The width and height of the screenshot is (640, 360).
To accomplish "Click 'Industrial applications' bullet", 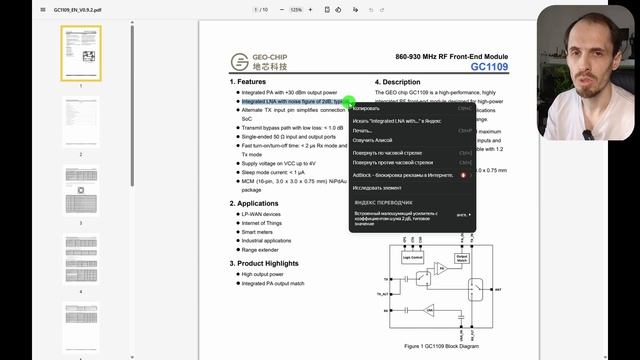I will [266, 241].
